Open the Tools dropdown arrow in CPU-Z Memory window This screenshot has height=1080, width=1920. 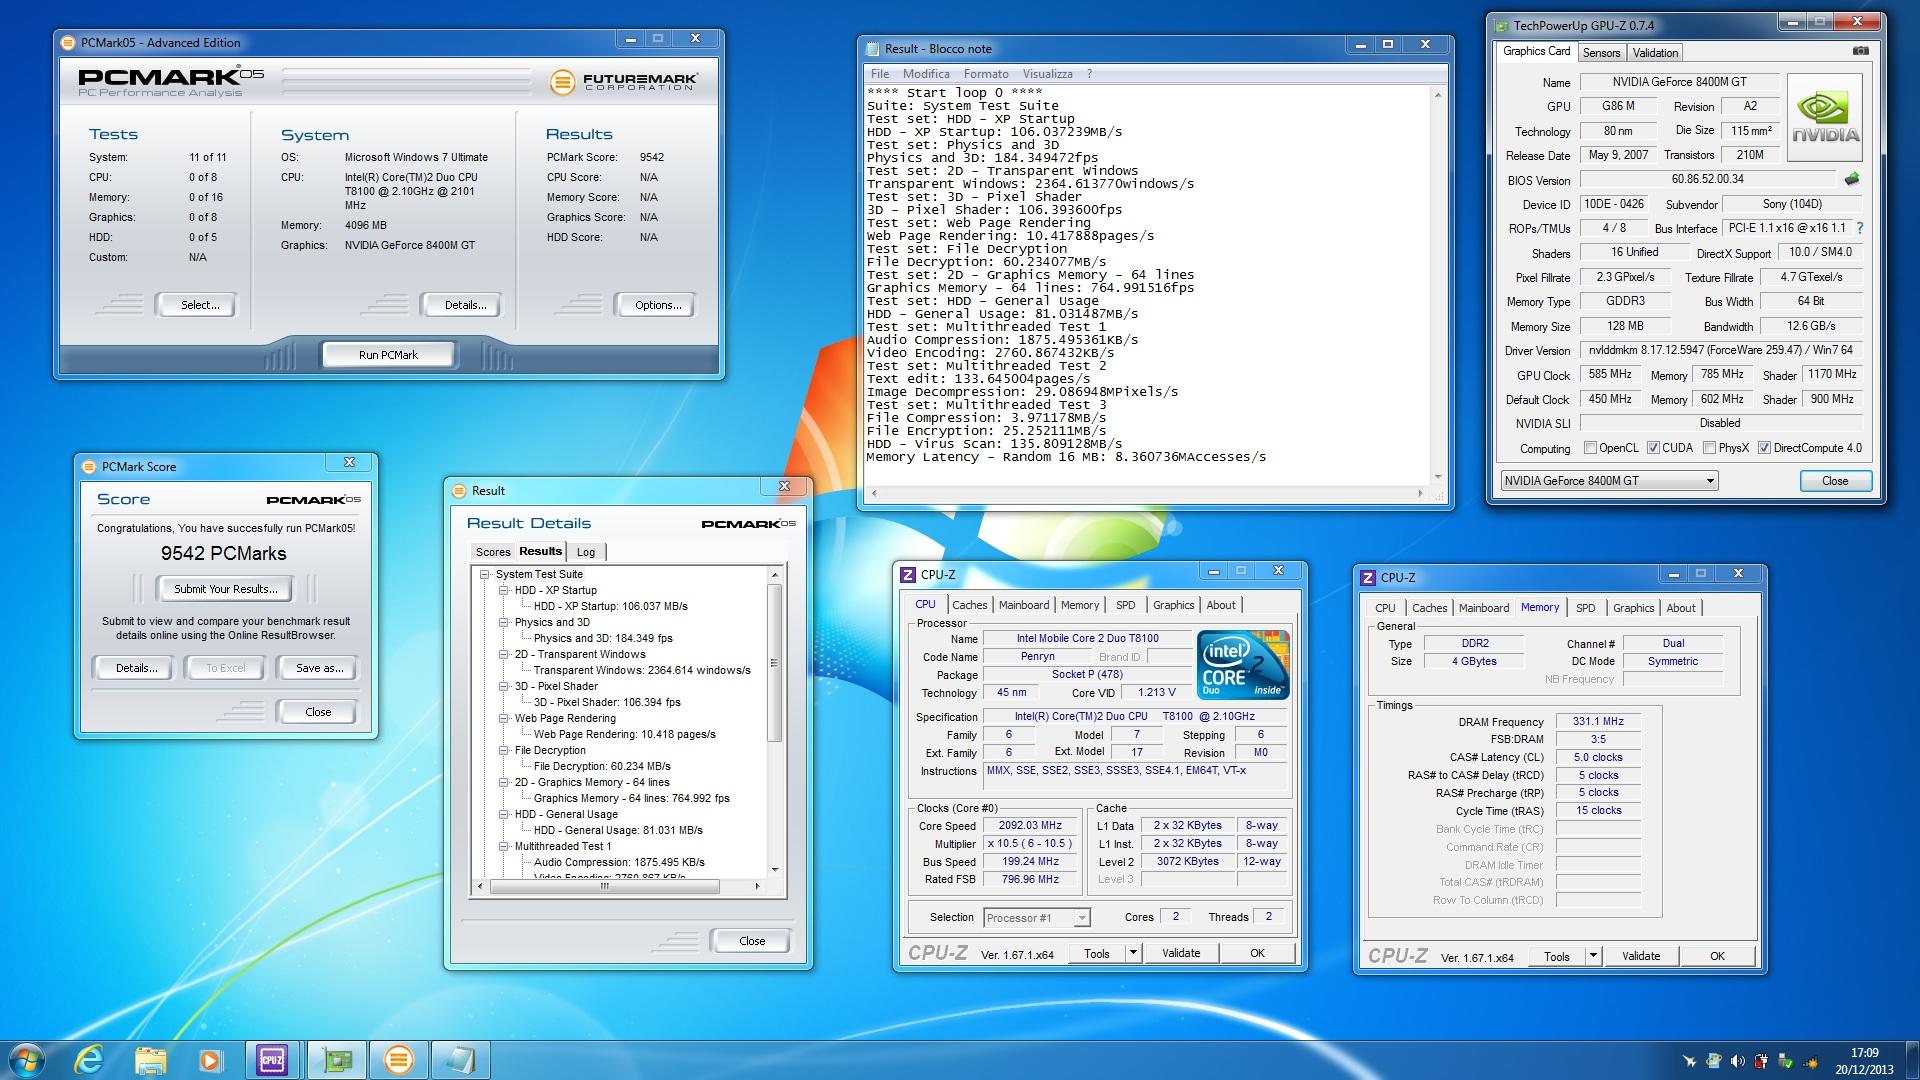click(x=1593, y=956)
